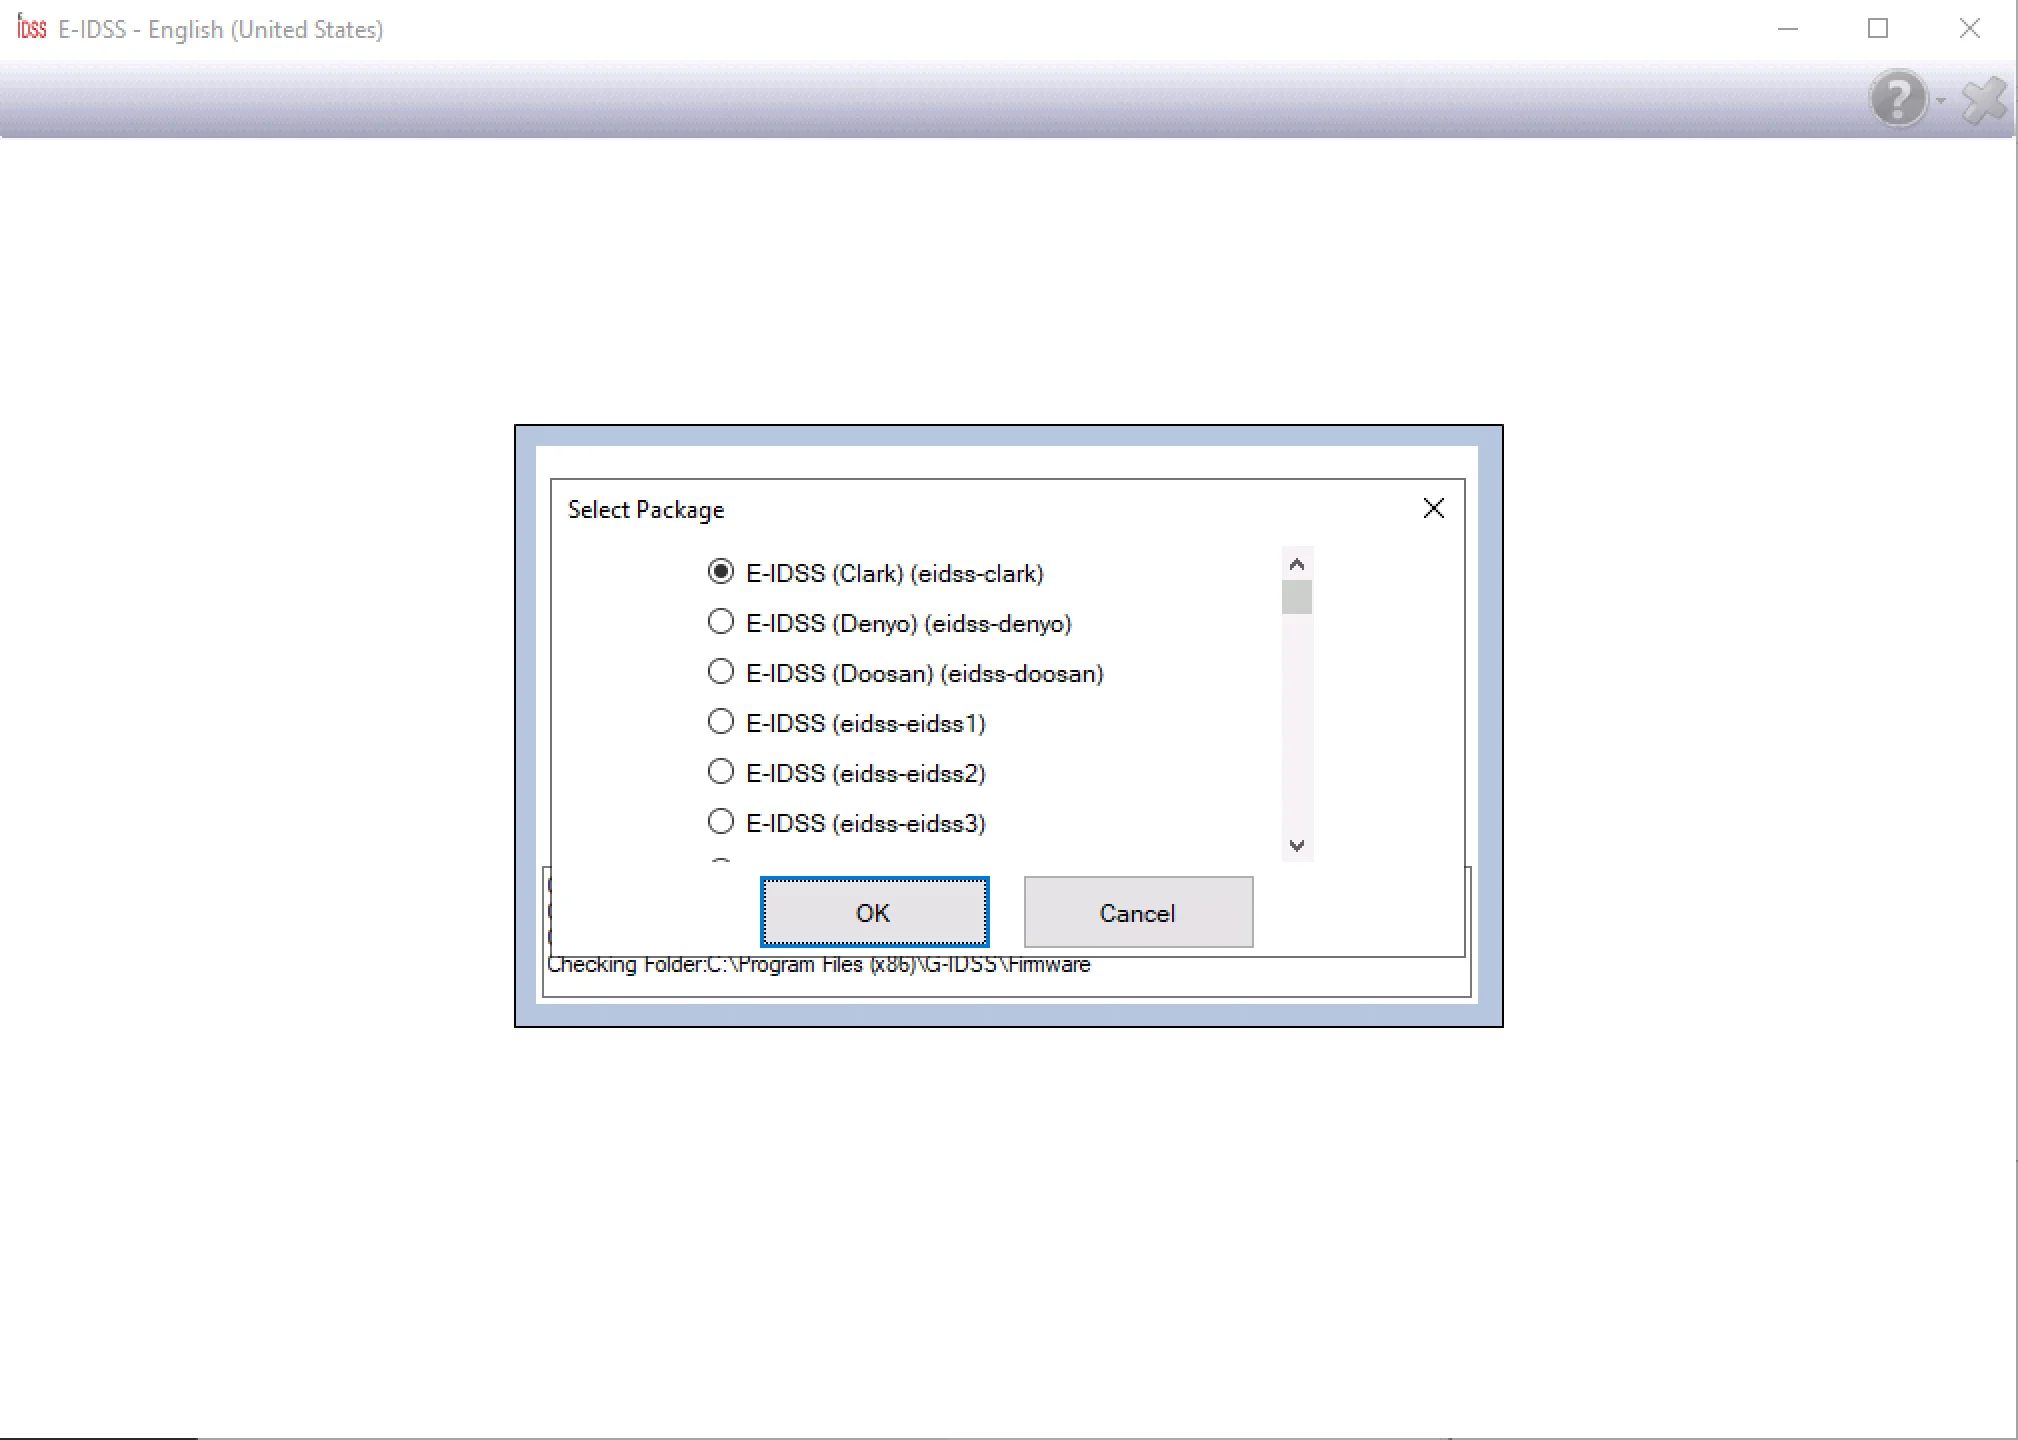Maximize the E-IDSS window
Screen dimensions: 2018x1440
1878,29
